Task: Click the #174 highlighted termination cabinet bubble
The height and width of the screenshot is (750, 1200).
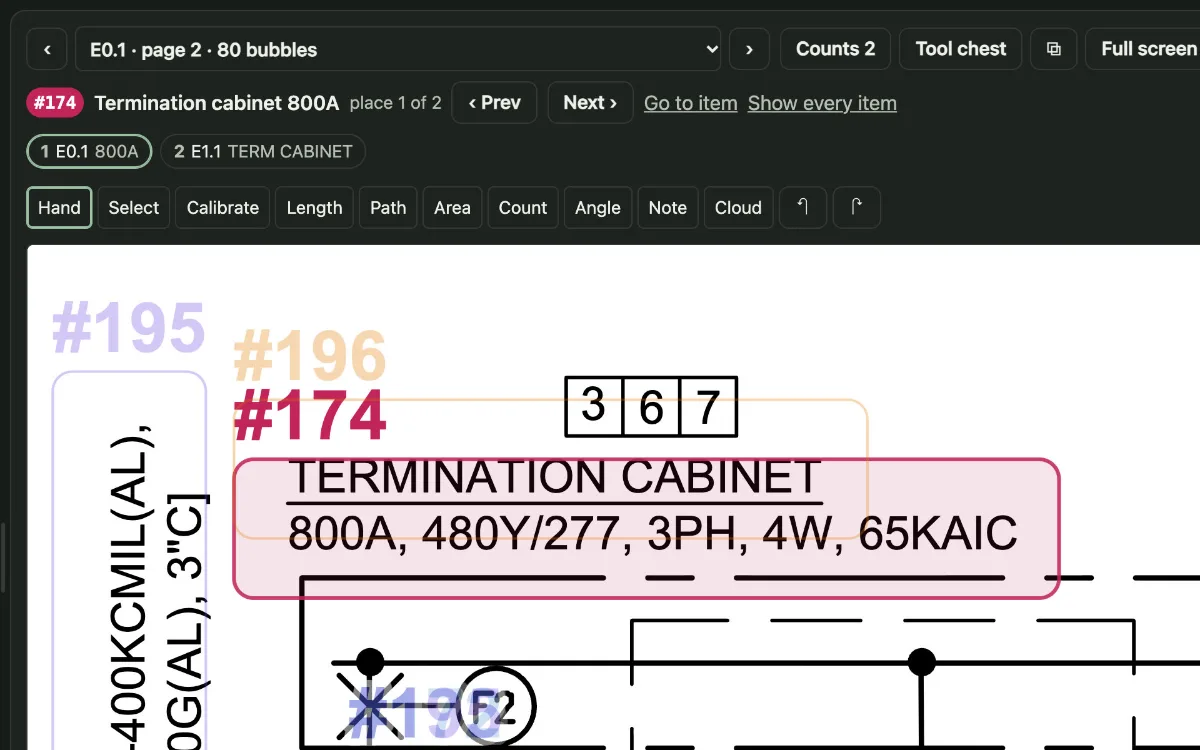Action: 646,529
